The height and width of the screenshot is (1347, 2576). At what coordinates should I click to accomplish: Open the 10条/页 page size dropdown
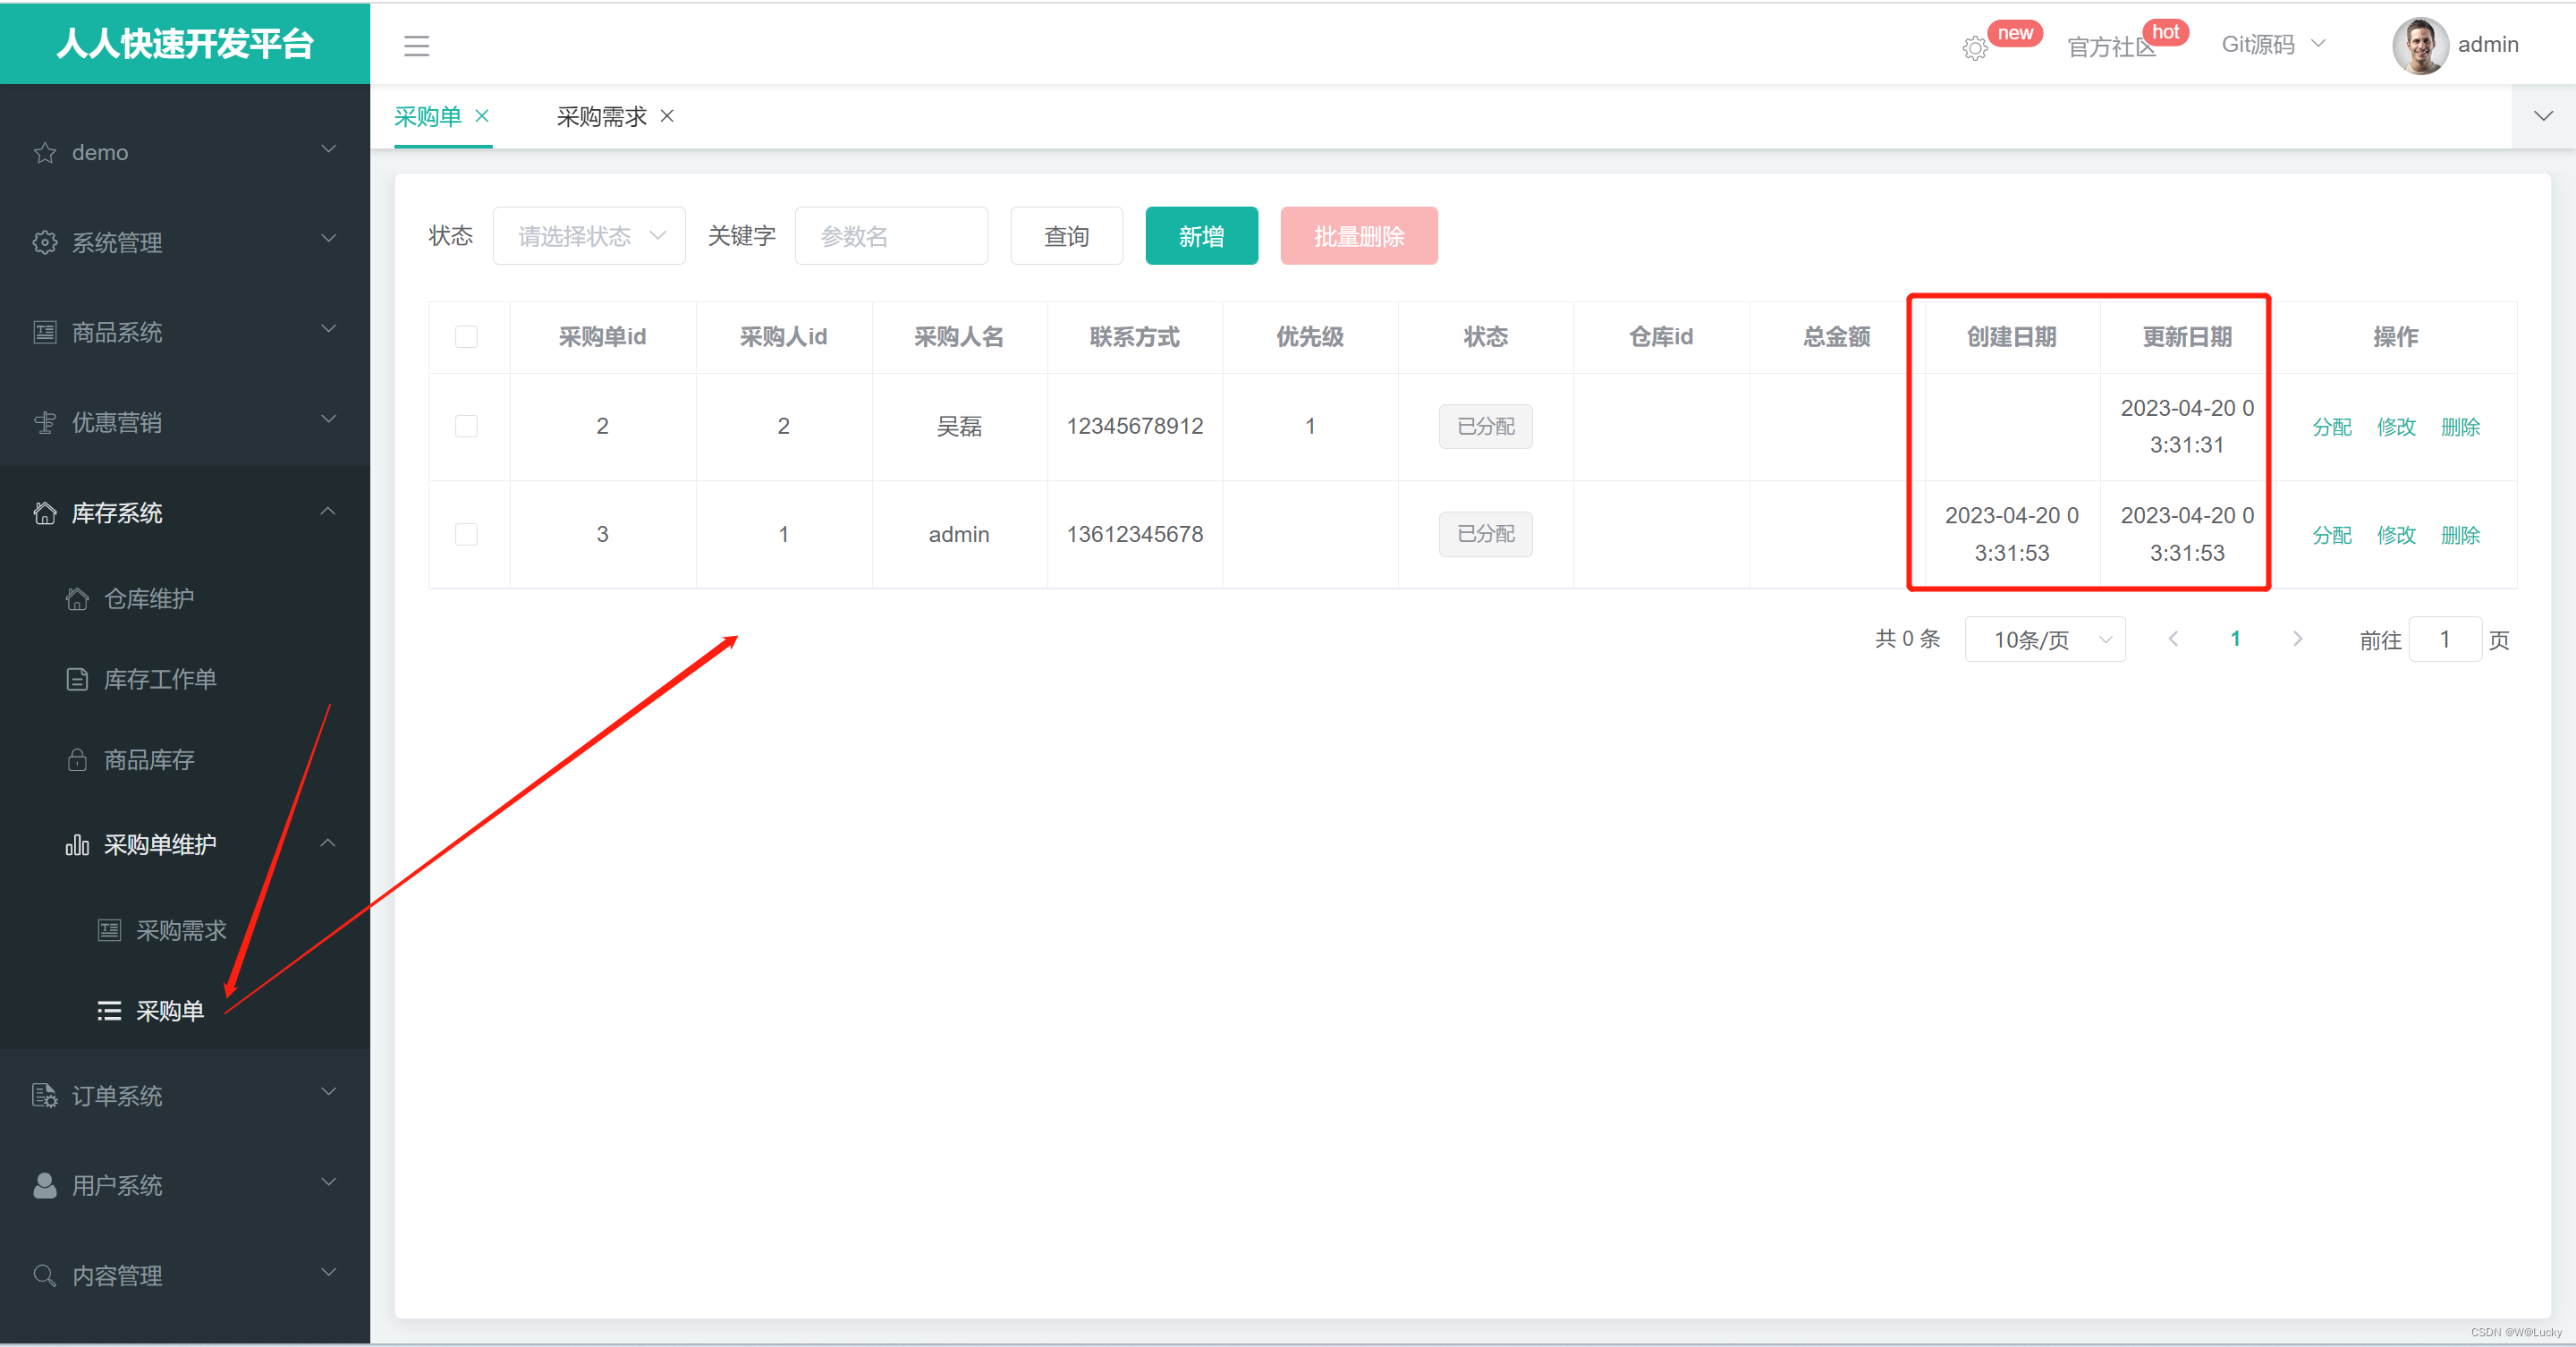tap(2044, 639)
